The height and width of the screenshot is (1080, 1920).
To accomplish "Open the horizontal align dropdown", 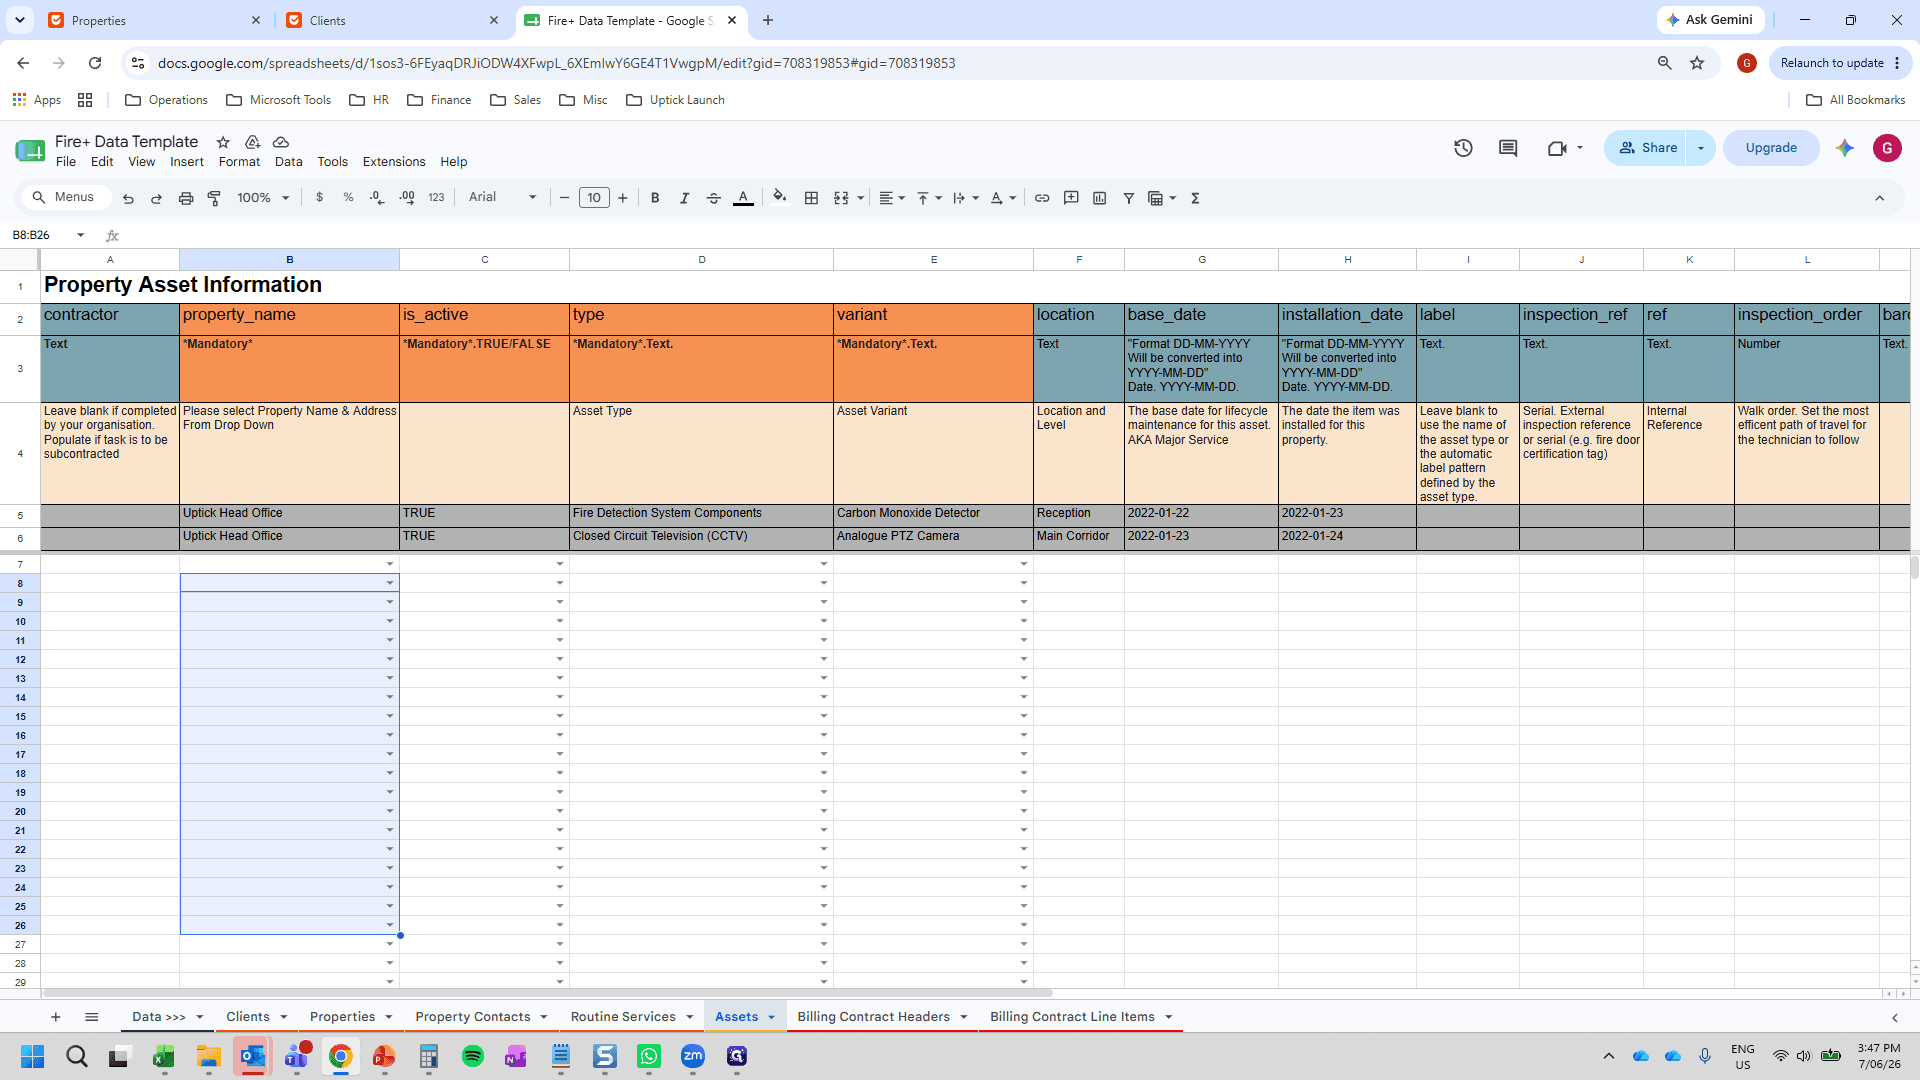I will (892, 198).
